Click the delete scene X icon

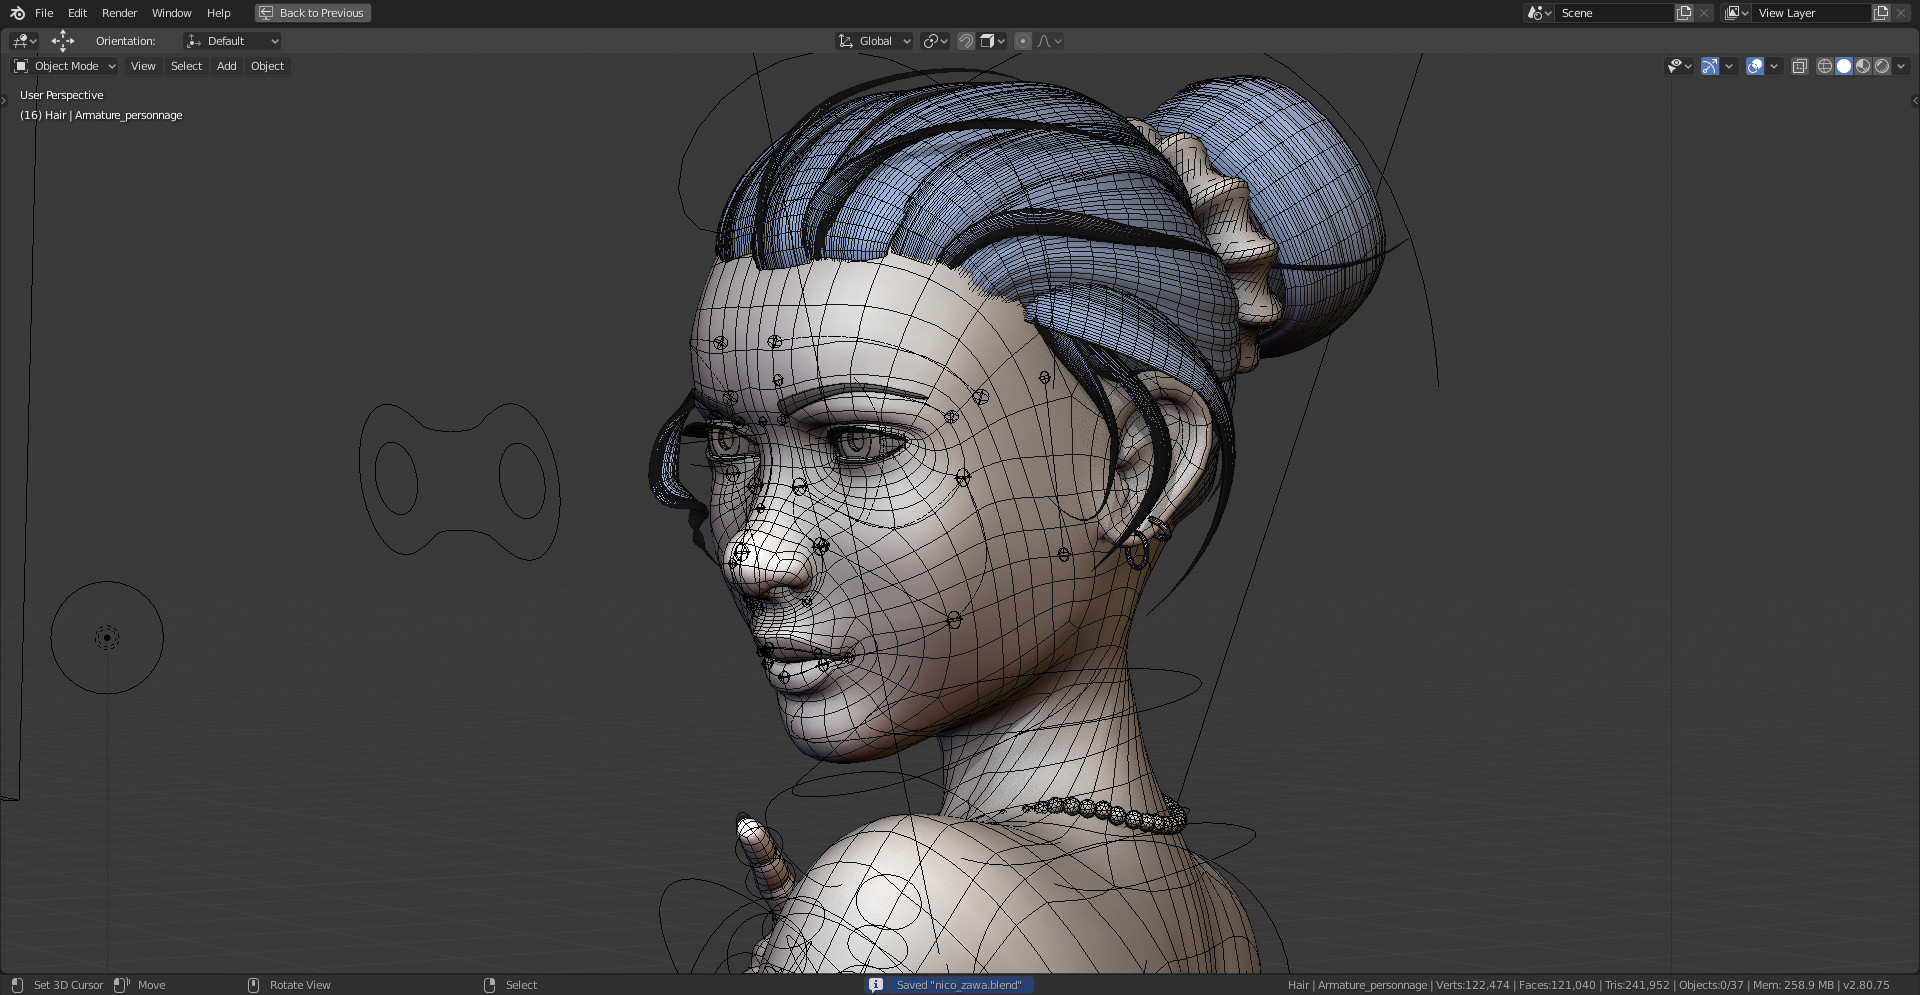[1704, 13]
